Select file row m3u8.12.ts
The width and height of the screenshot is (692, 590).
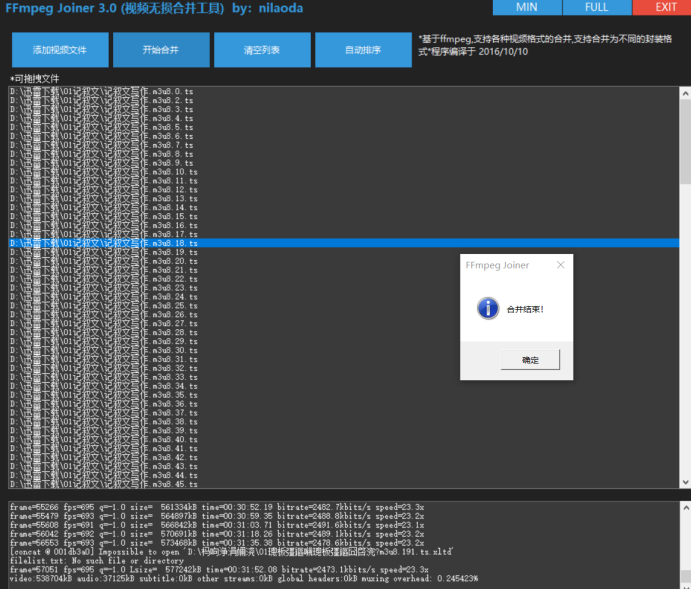[344, 189]
